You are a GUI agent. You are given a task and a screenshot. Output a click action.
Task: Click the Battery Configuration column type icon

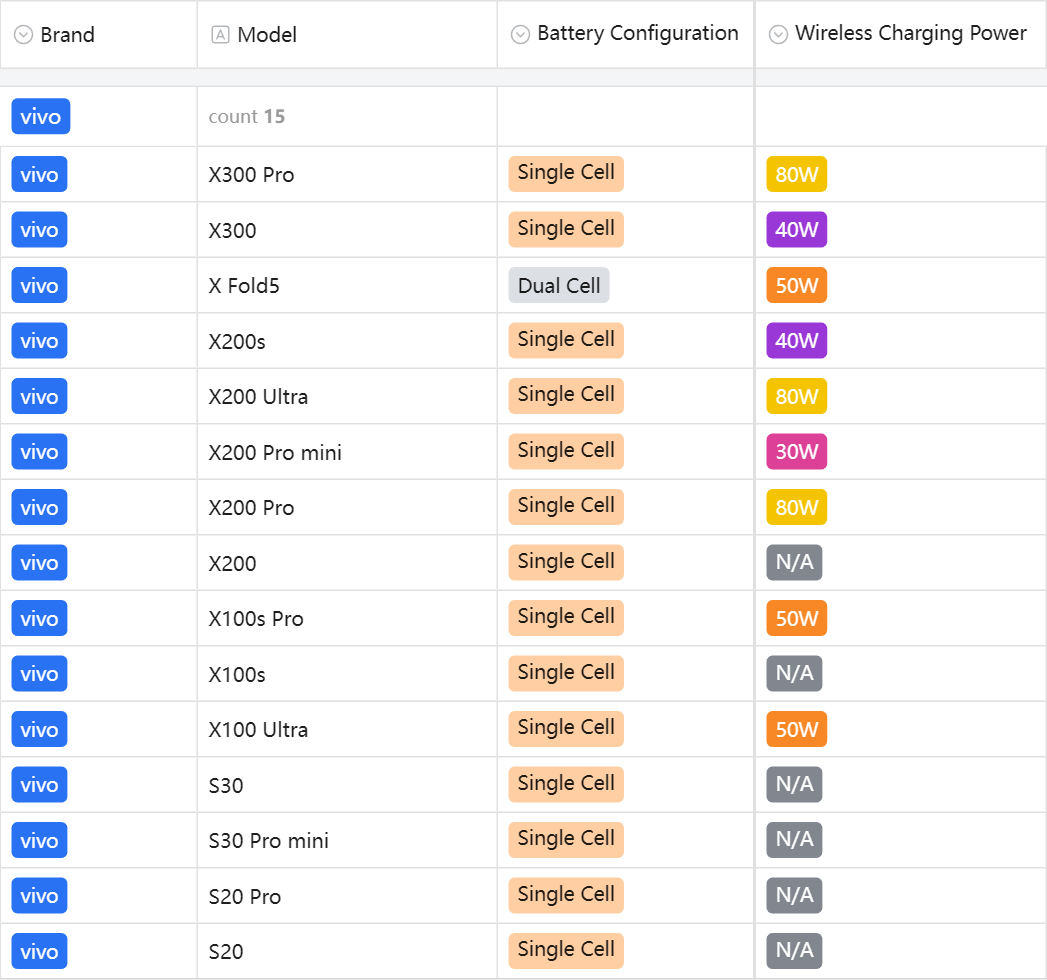520,34
